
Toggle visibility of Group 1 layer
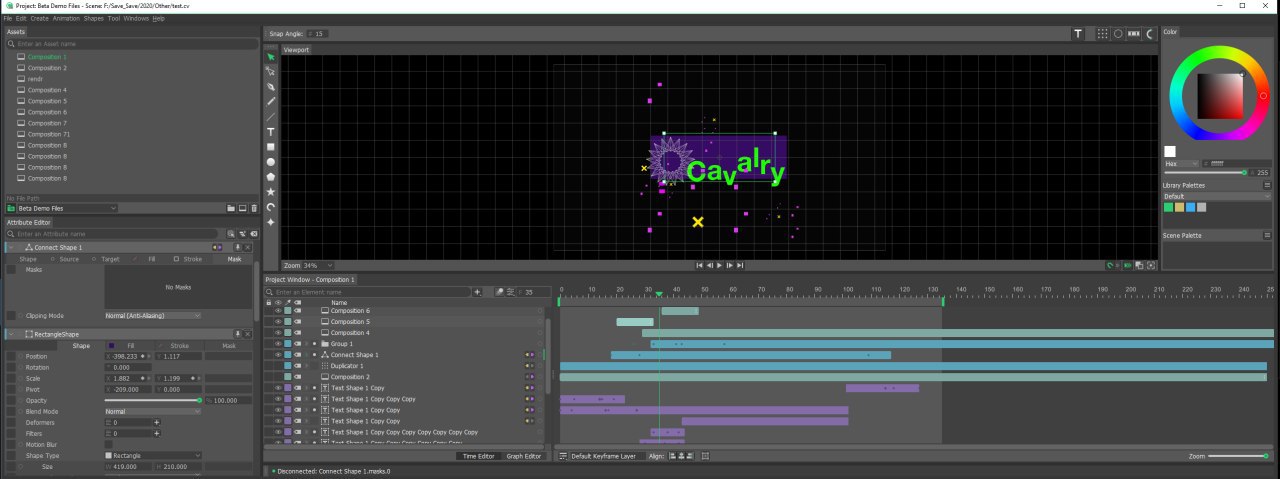(278, 344)
